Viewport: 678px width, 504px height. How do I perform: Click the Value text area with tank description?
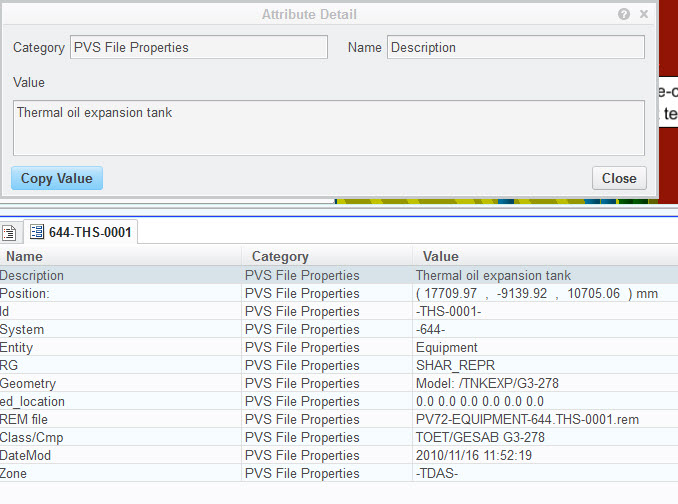coord(329,128)
